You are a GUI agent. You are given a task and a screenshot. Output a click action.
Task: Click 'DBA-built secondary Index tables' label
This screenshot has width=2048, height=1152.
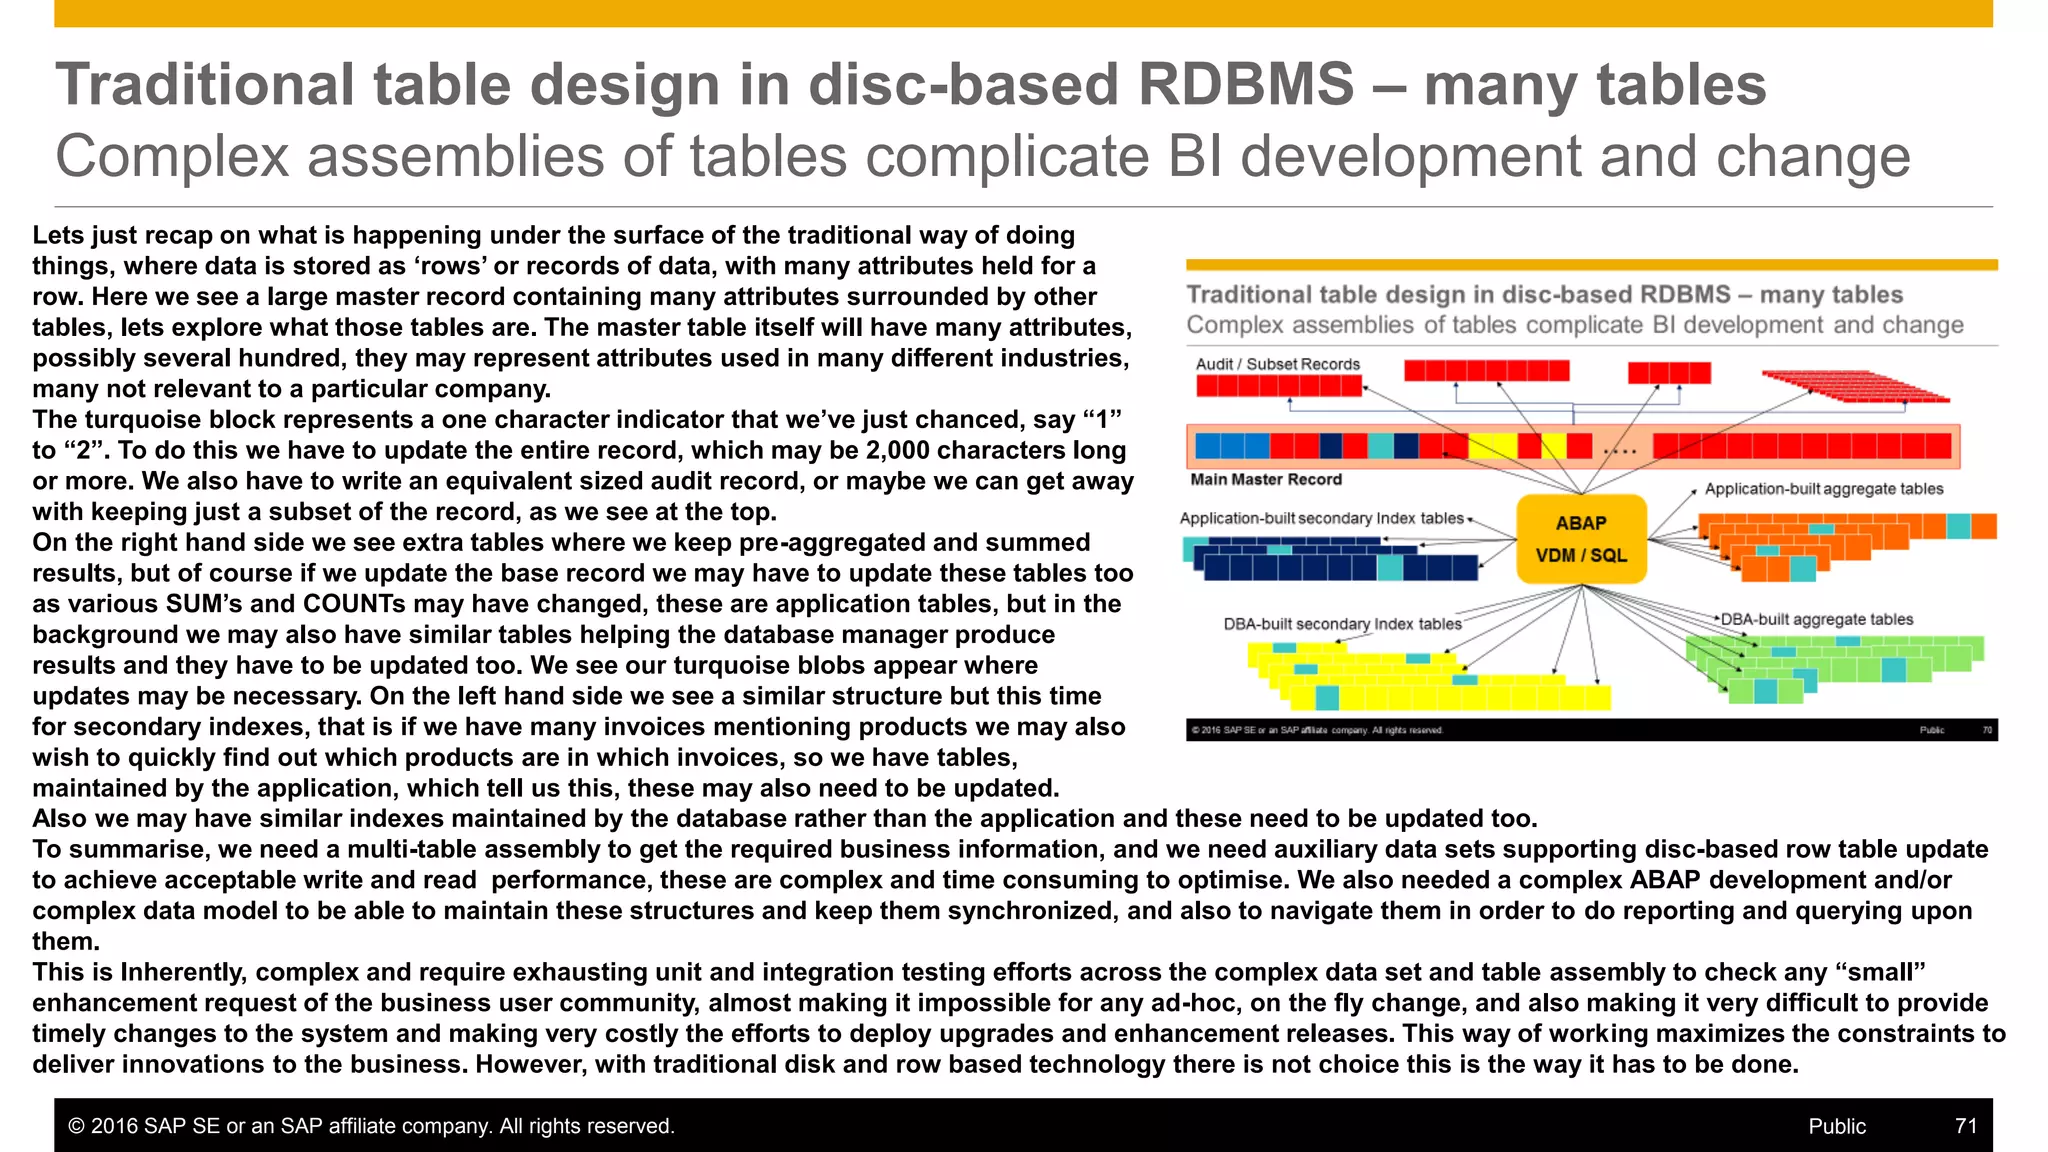click(x=1342, y=624)
